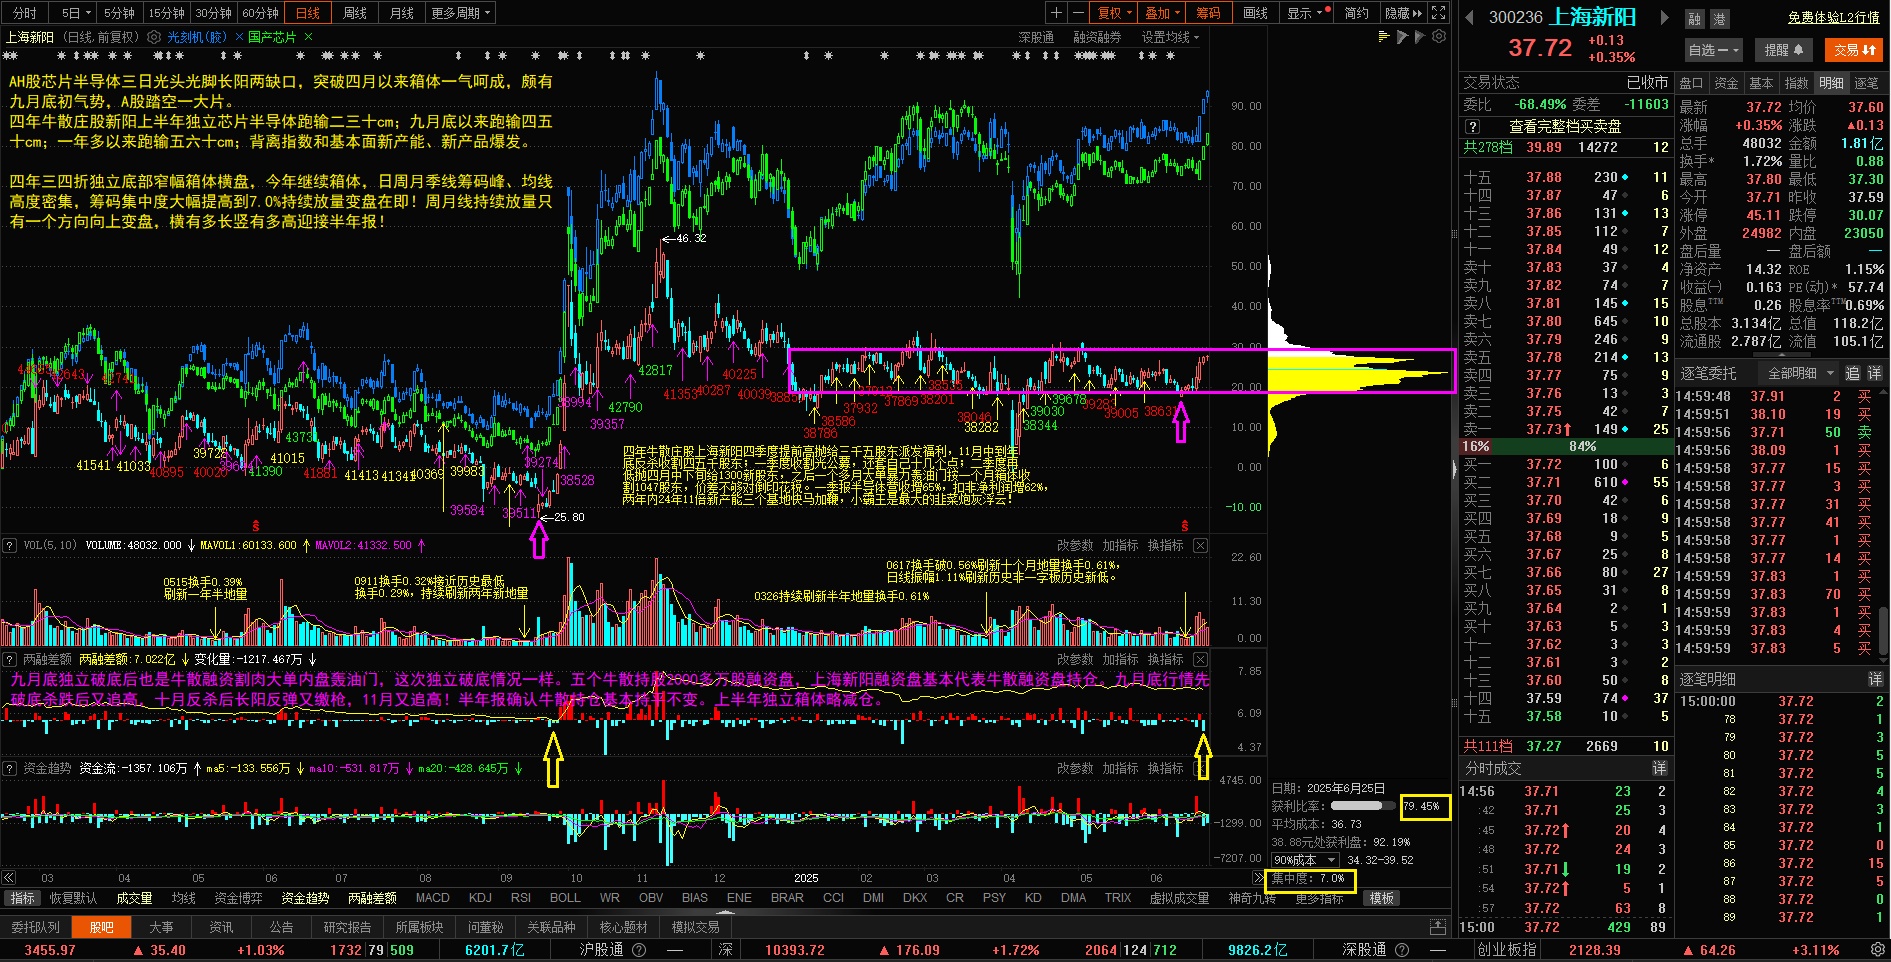Switch to 日线 daily chart tab
Screen dimensions: 1891x962
pyautogui.click(x=308, y=13)
